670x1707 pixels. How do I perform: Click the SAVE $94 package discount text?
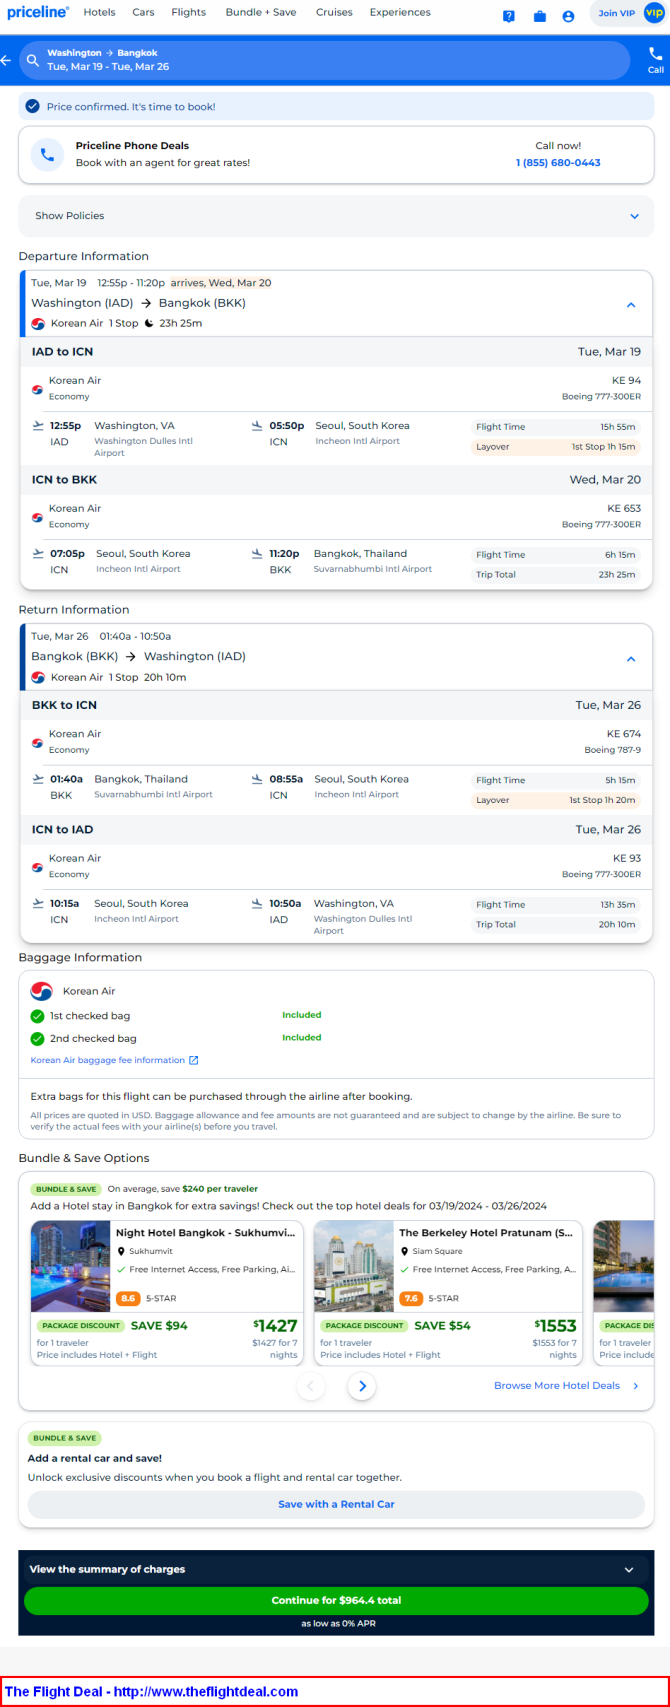pyautogui.click(x=159, y=1326)
